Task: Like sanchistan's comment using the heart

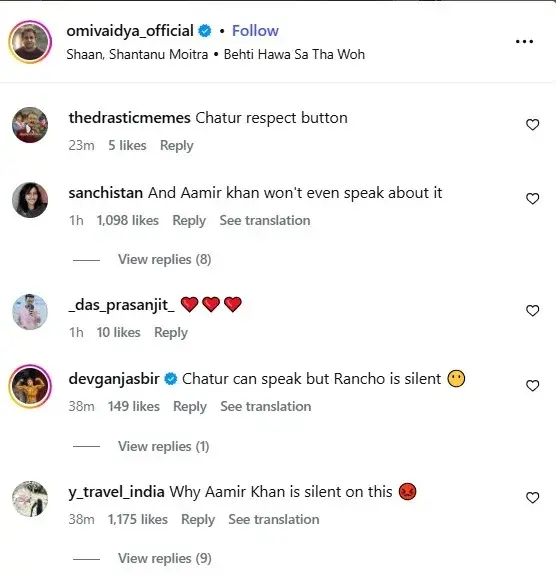Action: point(532,198)
